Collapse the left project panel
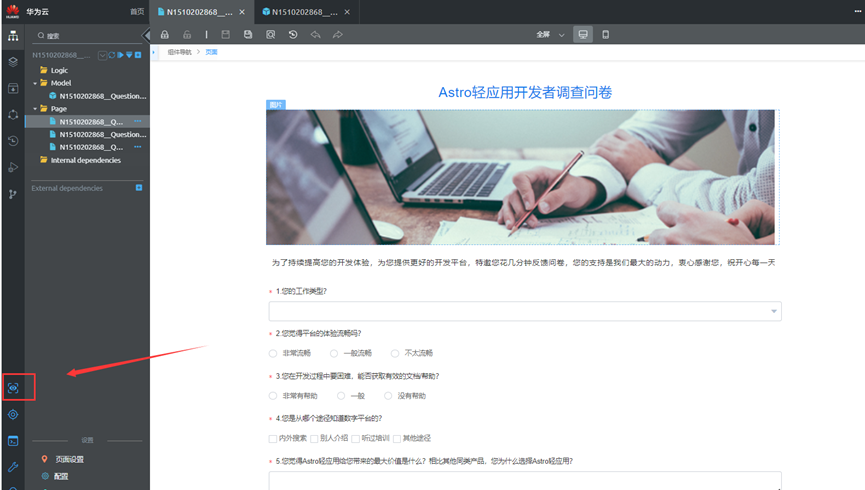 (146, 35)
